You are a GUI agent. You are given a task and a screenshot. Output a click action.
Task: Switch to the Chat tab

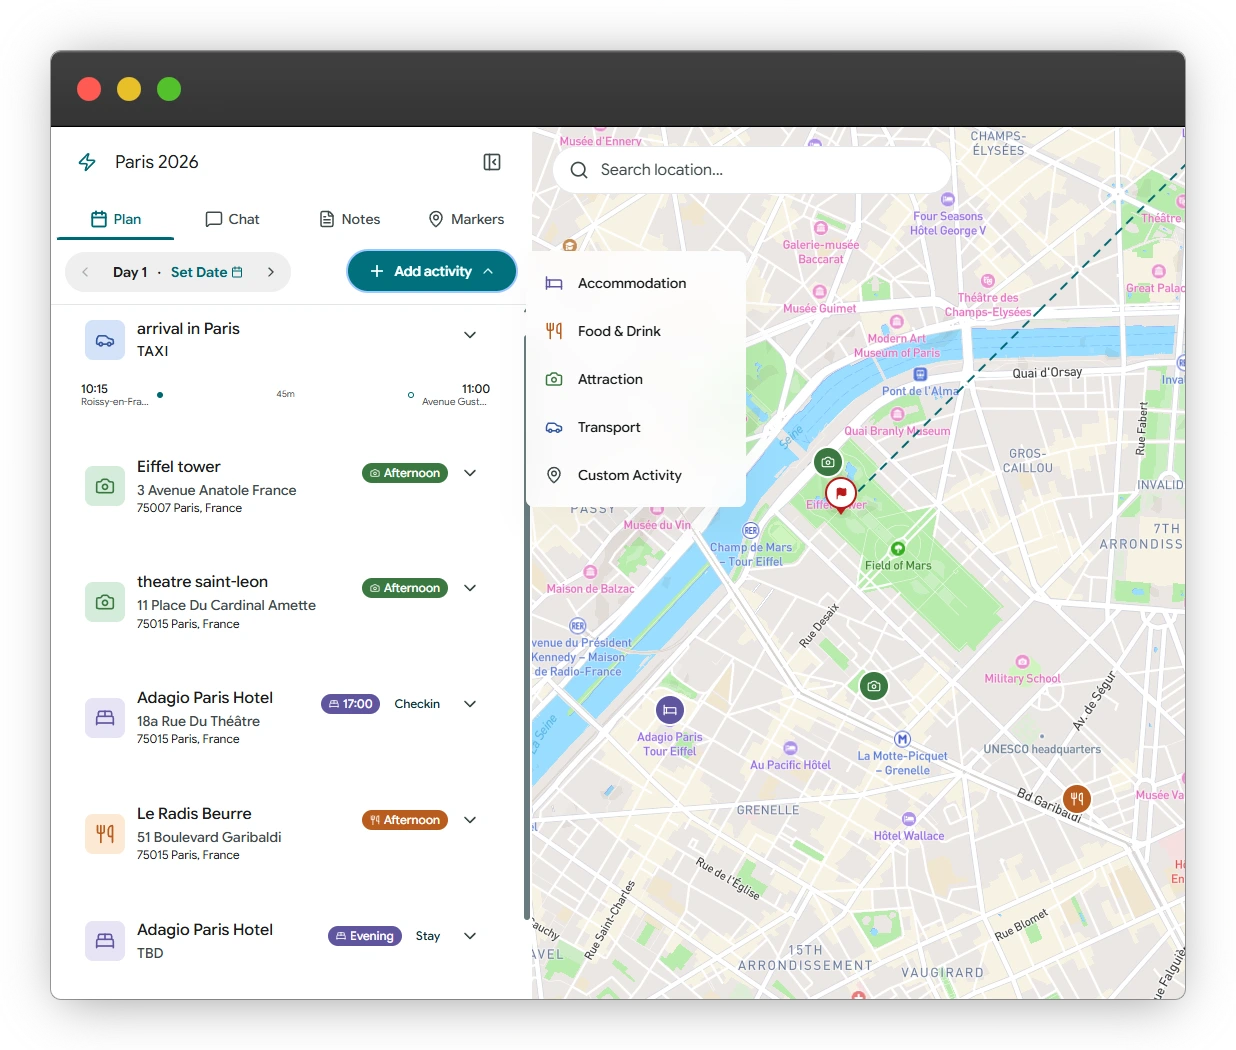point(232,219)
